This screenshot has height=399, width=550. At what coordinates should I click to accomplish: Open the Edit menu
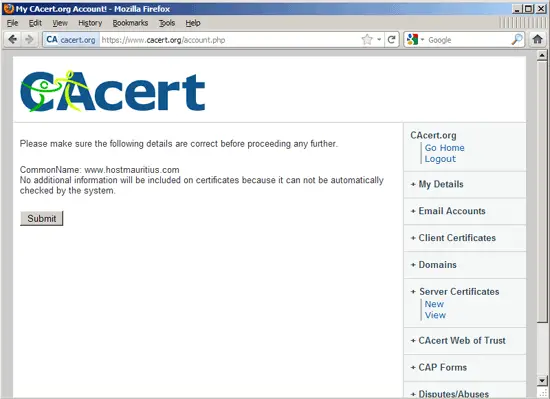click(x=35, y=23)
